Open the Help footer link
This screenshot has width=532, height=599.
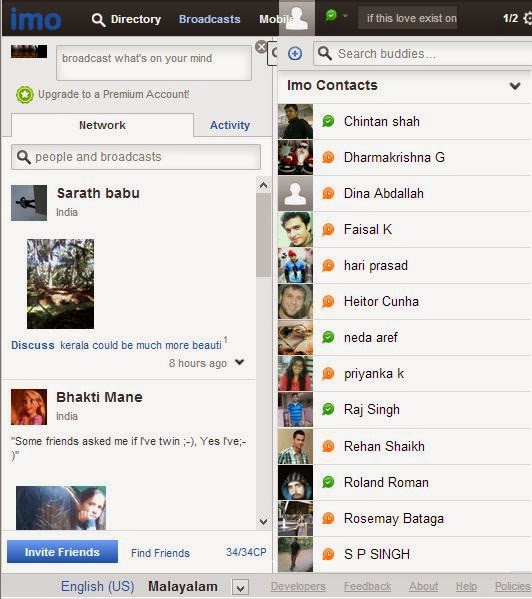466,586
